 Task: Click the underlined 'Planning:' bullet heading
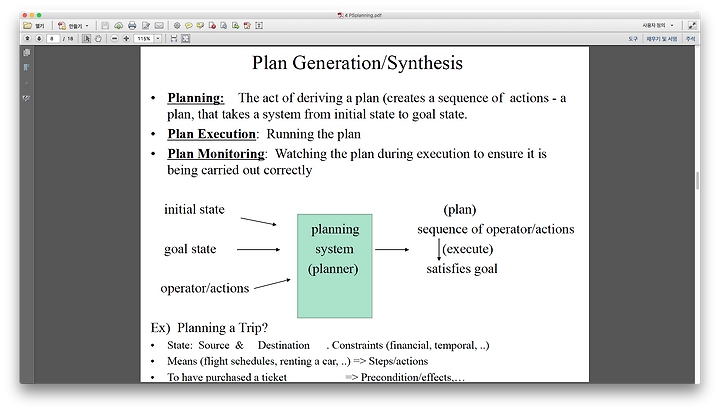click(196, 98)
